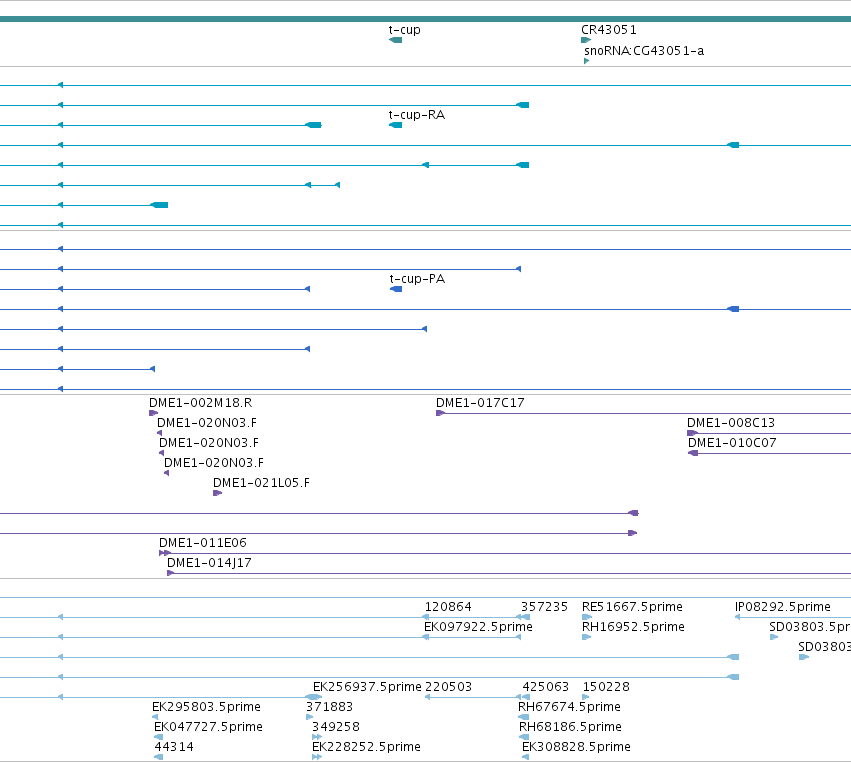Select the RH68186.5prime label
The width and height of the screenshot is (851, 762).
point(570,727)
